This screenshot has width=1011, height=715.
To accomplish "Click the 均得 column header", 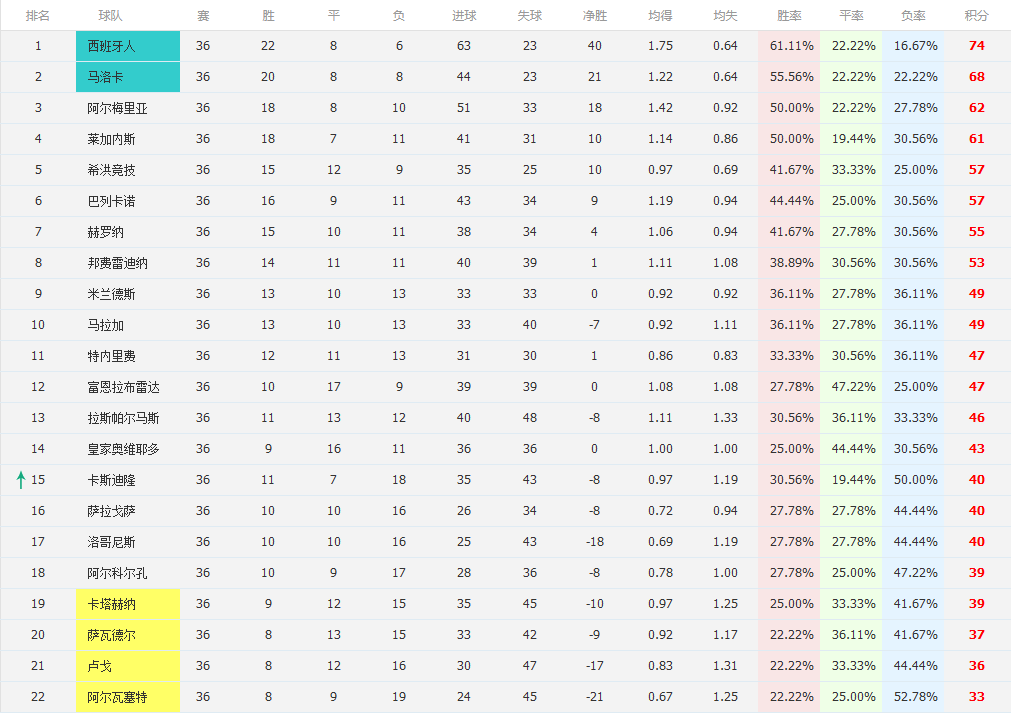I will [660, 16].
